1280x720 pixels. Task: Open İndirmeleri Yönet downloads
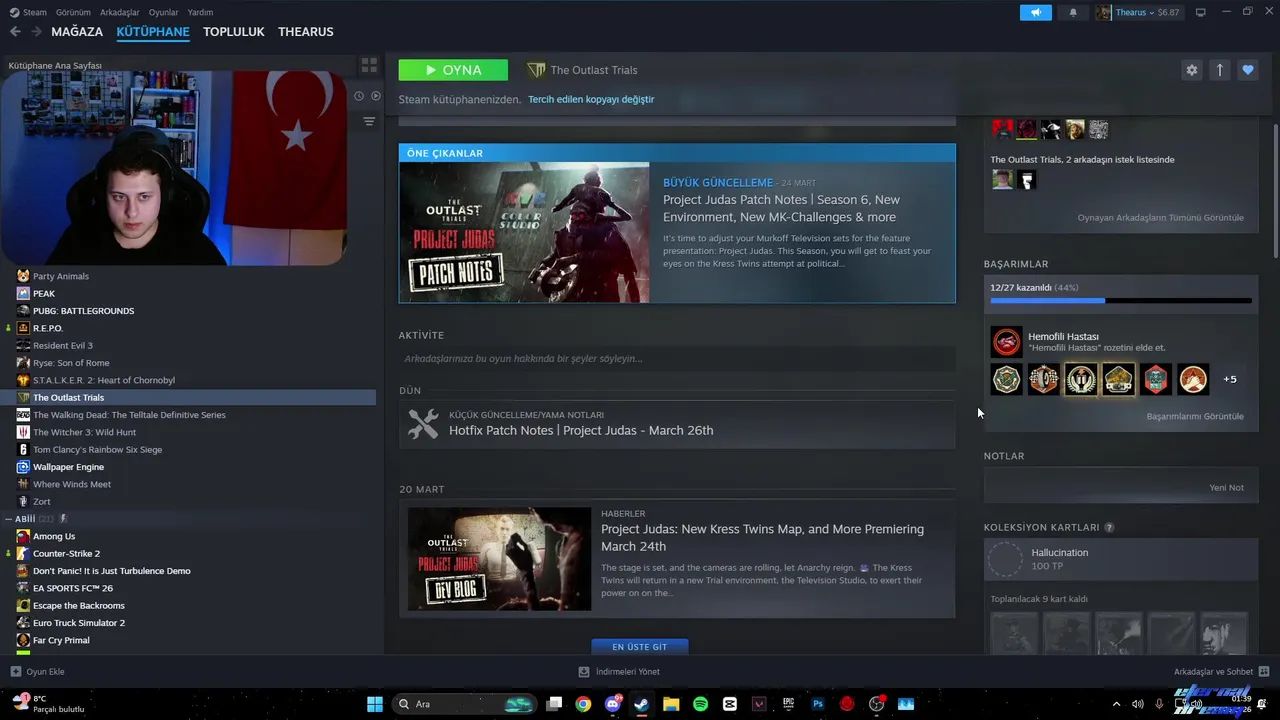tap(619, 672)
